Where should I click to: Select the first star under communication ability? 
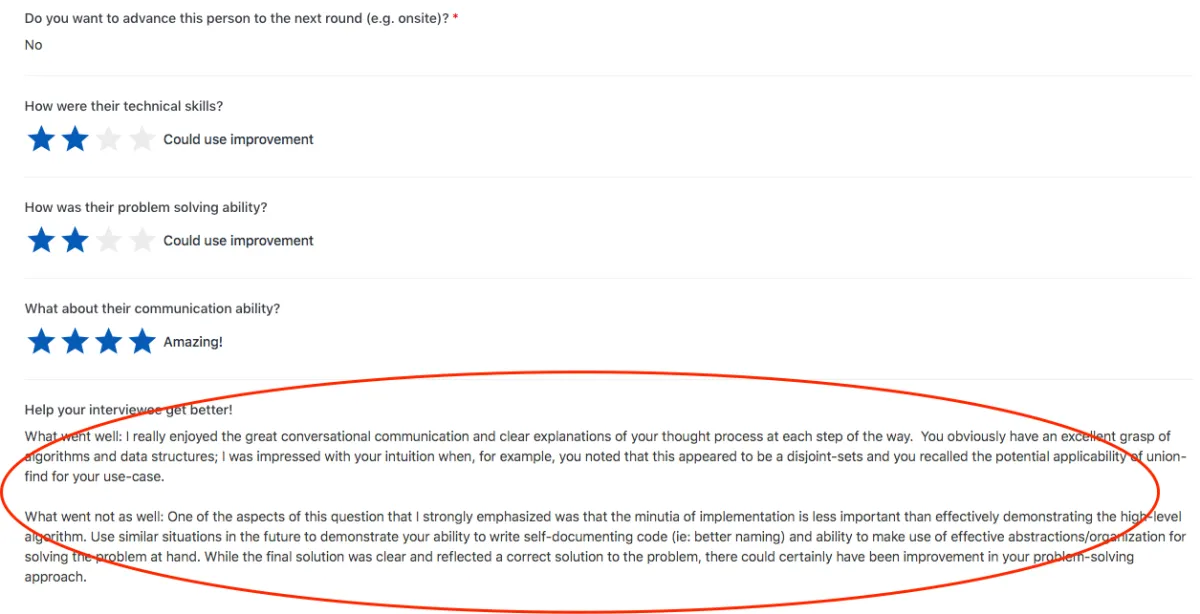pos(41,341)
